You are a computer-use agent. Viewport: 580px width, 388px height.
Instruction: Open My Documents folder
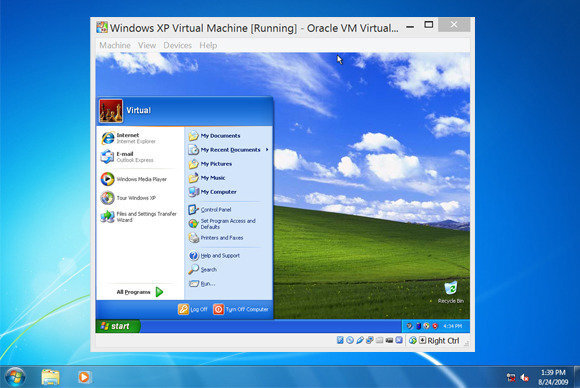pos(215,136)
